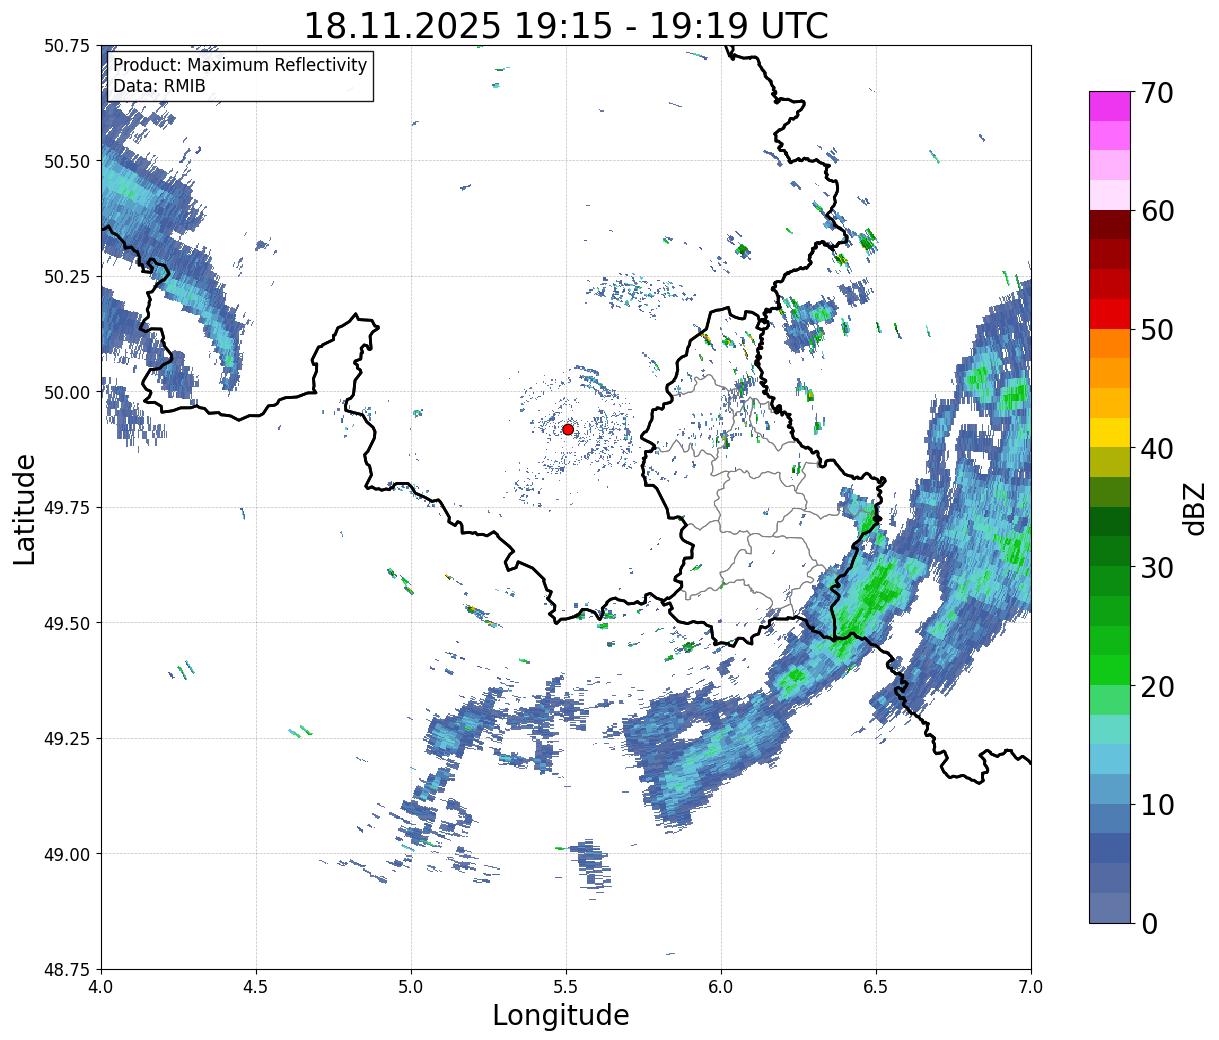Click the bright green colorbar swatch near 20
Viewport: 1219px width, 1040px height.
pos(1110,670)
